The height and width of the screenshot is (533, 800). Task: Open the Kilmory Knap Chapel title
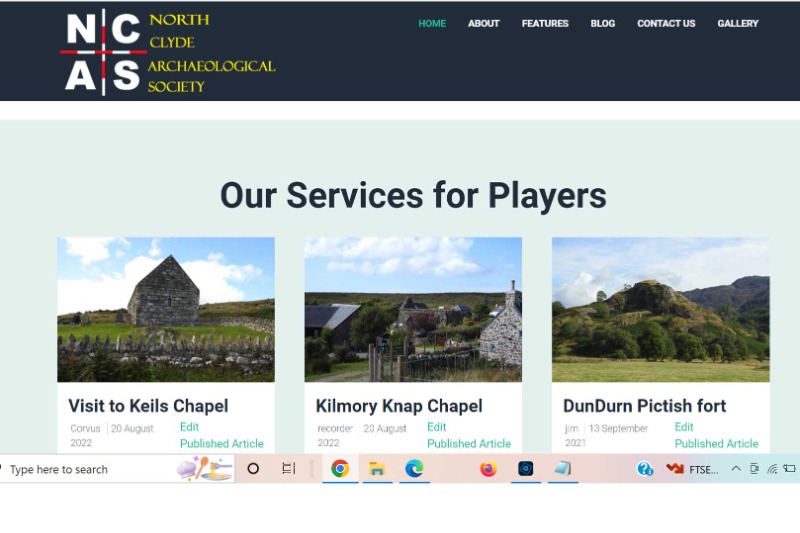[x=399, y=406]
